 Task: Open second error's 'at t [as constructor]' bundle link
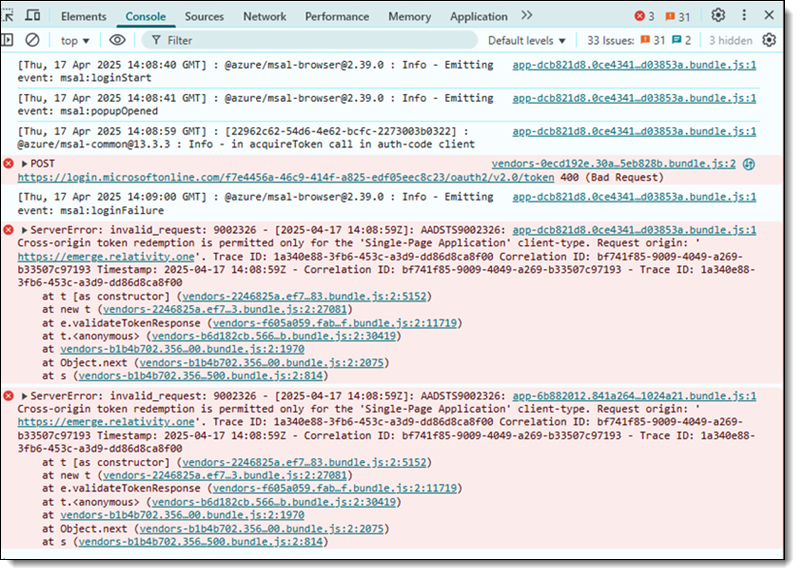(x=305, y=462)
